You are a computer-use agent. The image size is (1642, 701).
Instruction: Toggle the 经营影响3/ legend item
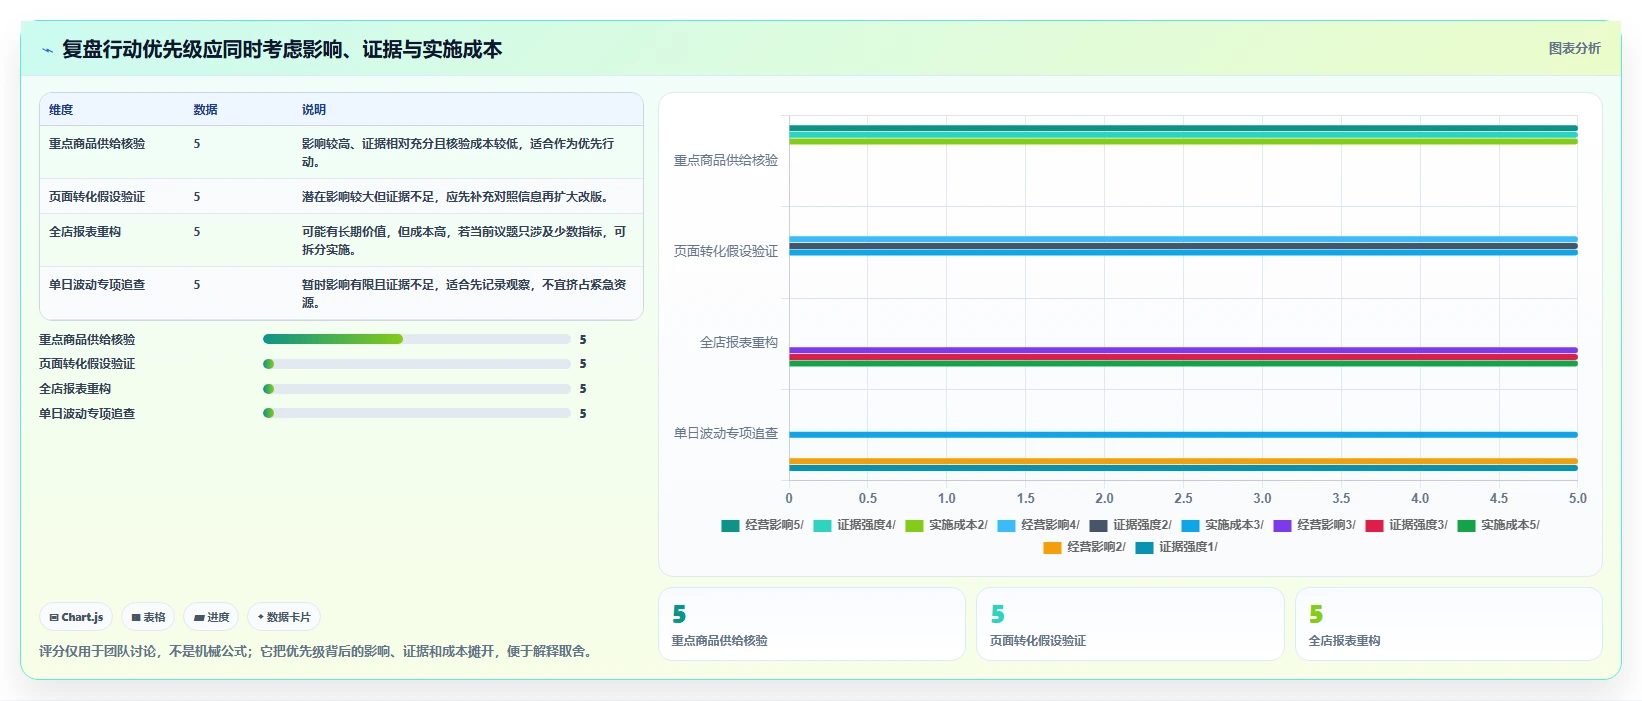coord(1314,525)
